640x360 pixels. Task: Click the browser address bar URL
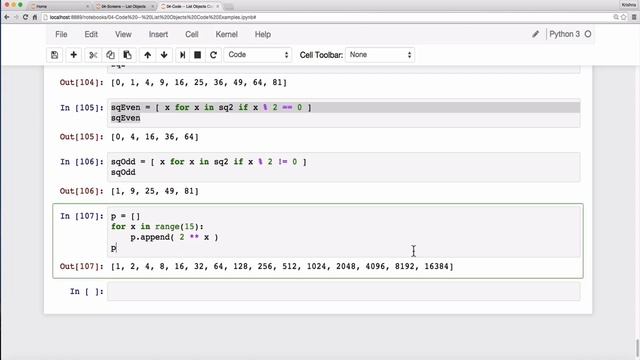point(153,17)
